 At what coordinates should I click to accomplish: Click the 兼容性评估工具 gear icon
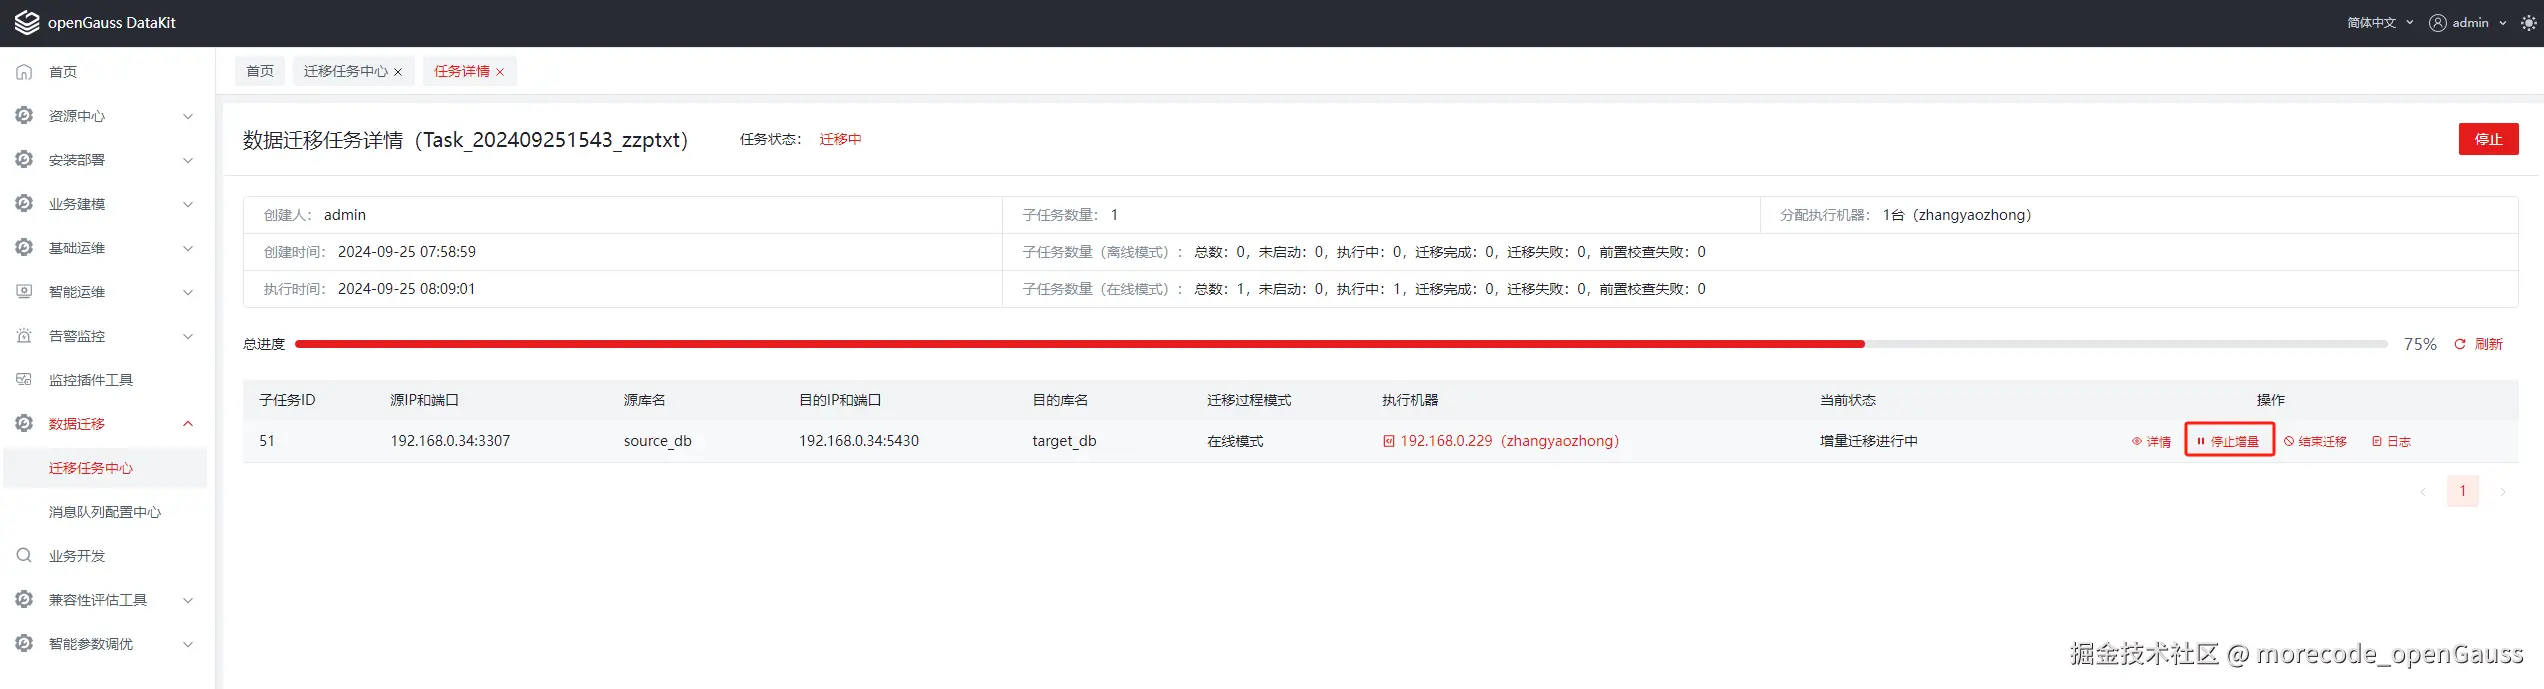click(24, 600)
